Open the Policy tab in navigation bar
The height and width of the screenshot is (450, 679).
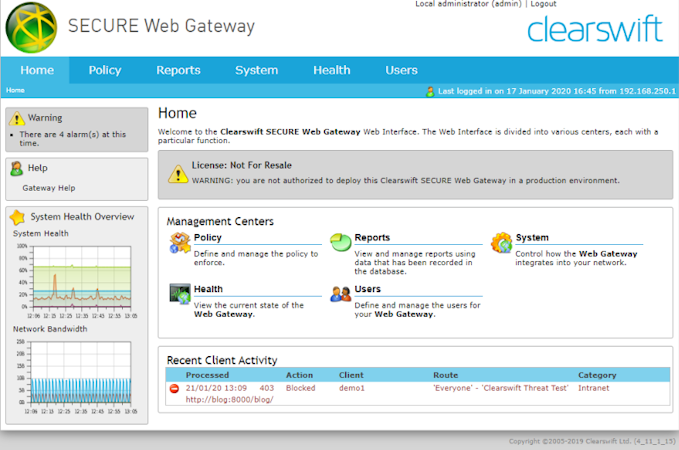click(105, 70)
